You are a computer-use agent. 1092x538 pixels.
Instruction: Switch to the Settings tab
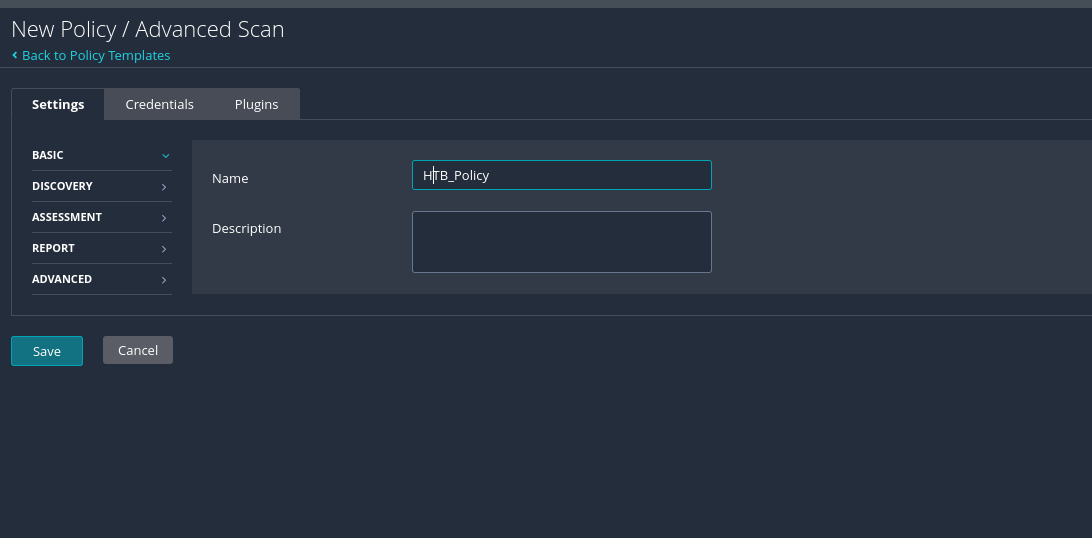pos(58,104)
